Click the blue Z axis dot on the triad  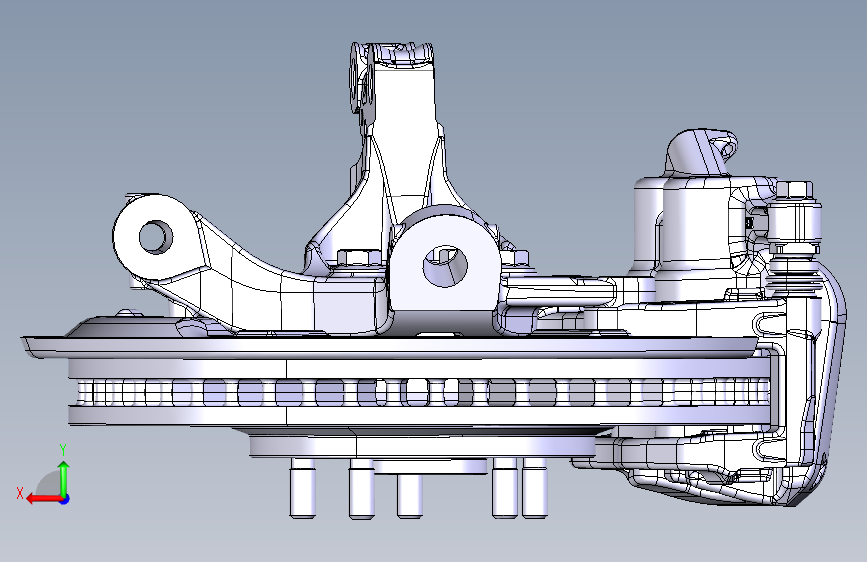click(x=65, y=499)
